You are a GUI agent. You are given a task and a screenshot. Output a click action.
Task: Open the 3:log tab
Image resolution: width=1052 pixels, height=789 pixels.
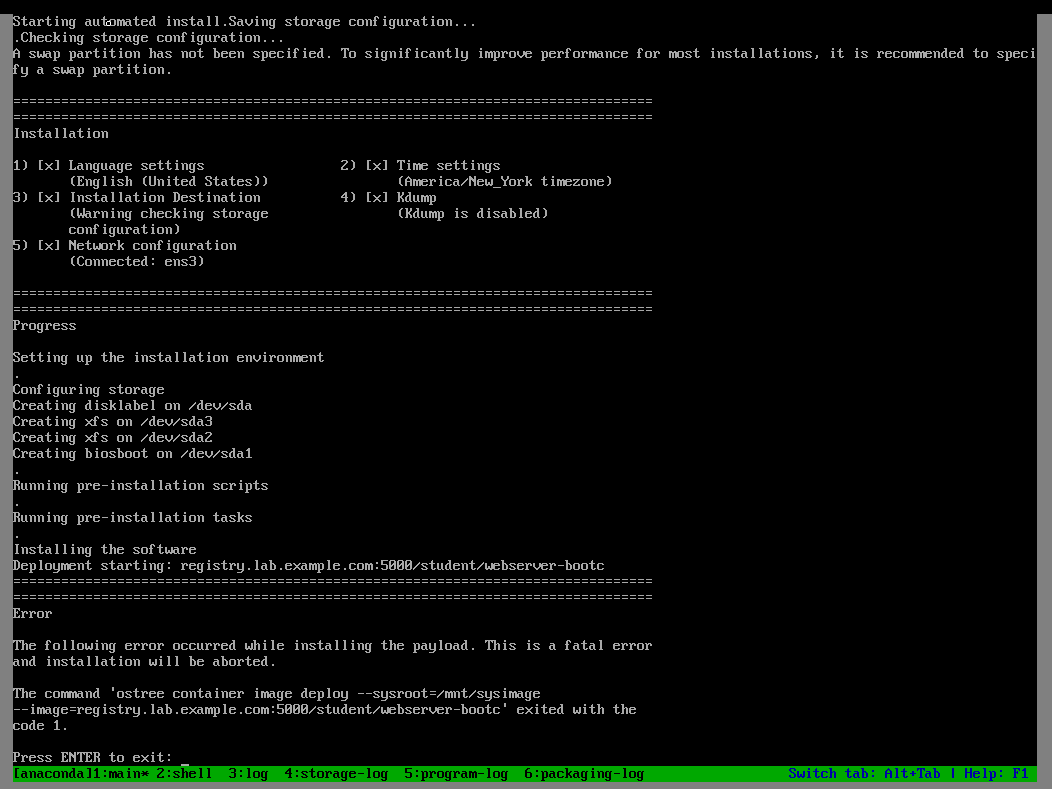point(248,774)
